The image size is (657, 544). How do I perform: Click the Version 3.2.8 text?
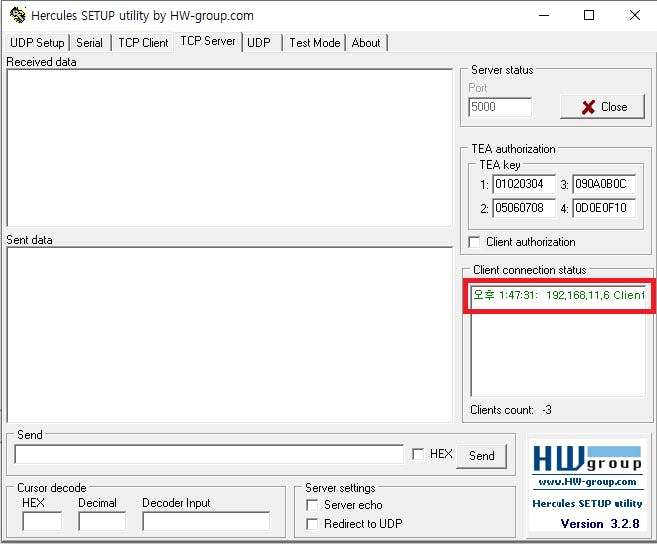coord(600,524)
